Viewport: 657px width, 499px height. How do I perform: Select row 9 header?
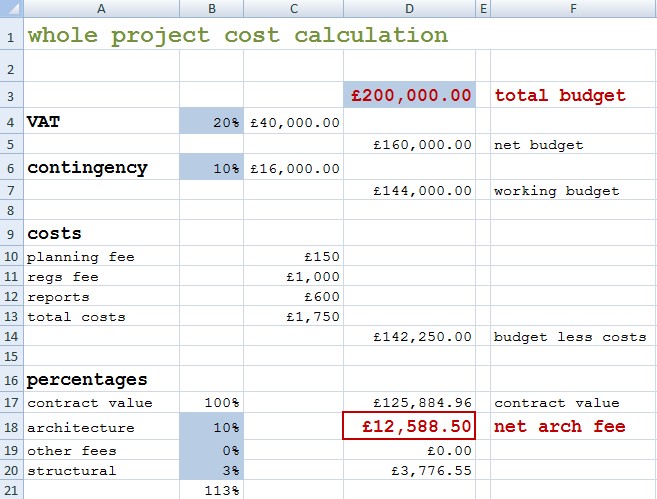pyautogui.click(x=11, y=234)
